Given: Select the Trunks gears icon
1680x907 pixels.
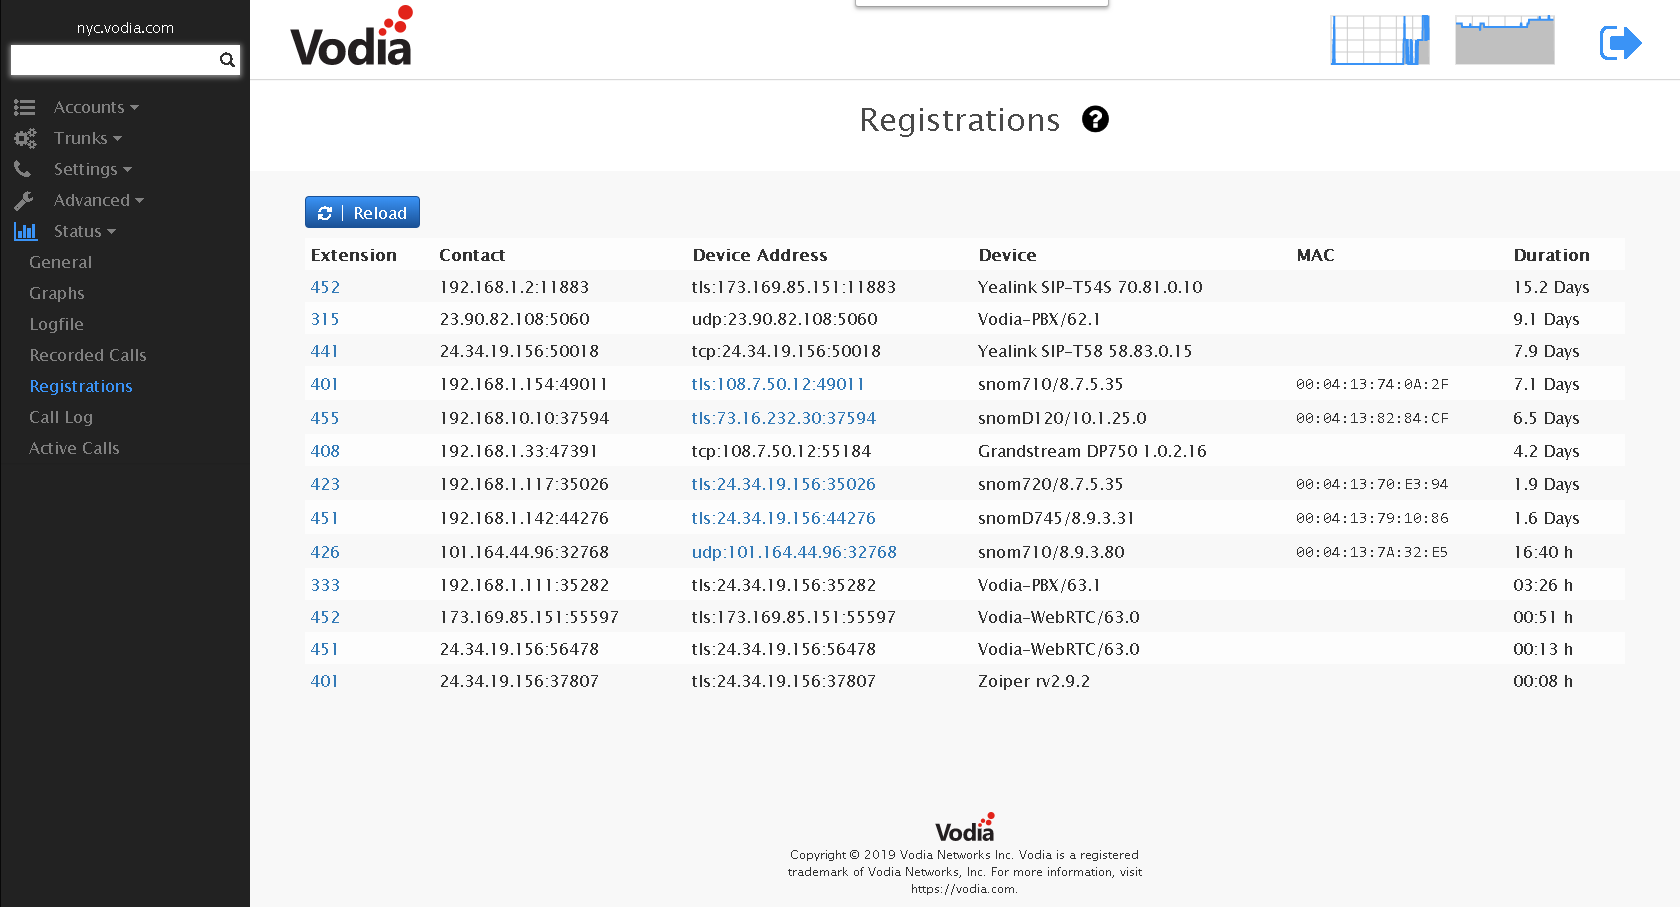Looking at the screenshot, I should click(x=24, y=138).
